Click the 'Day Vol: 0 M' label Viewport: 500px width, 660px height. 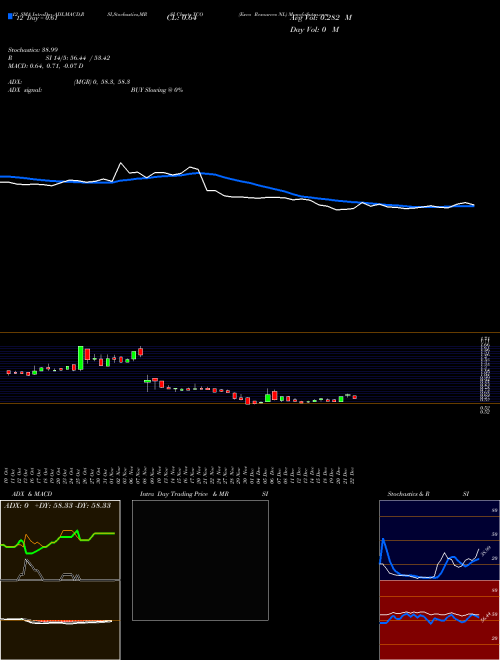[x=314, y=30]
